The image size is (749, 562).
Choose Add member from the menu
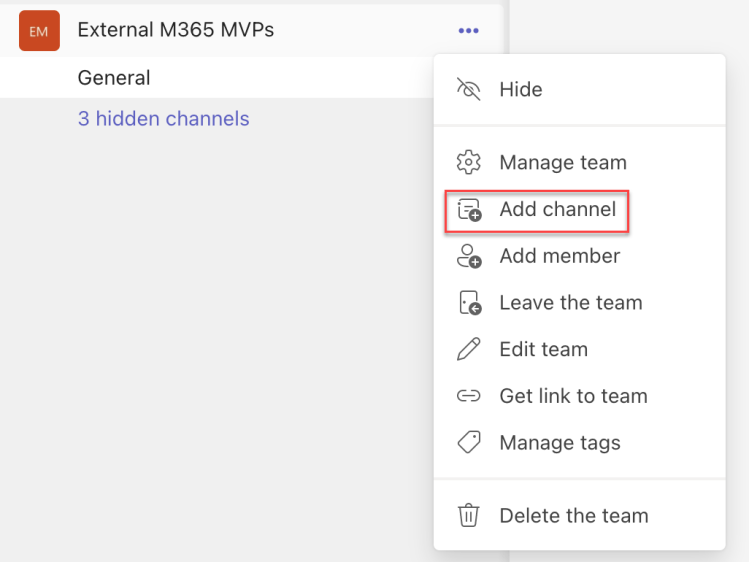(579, 256)
